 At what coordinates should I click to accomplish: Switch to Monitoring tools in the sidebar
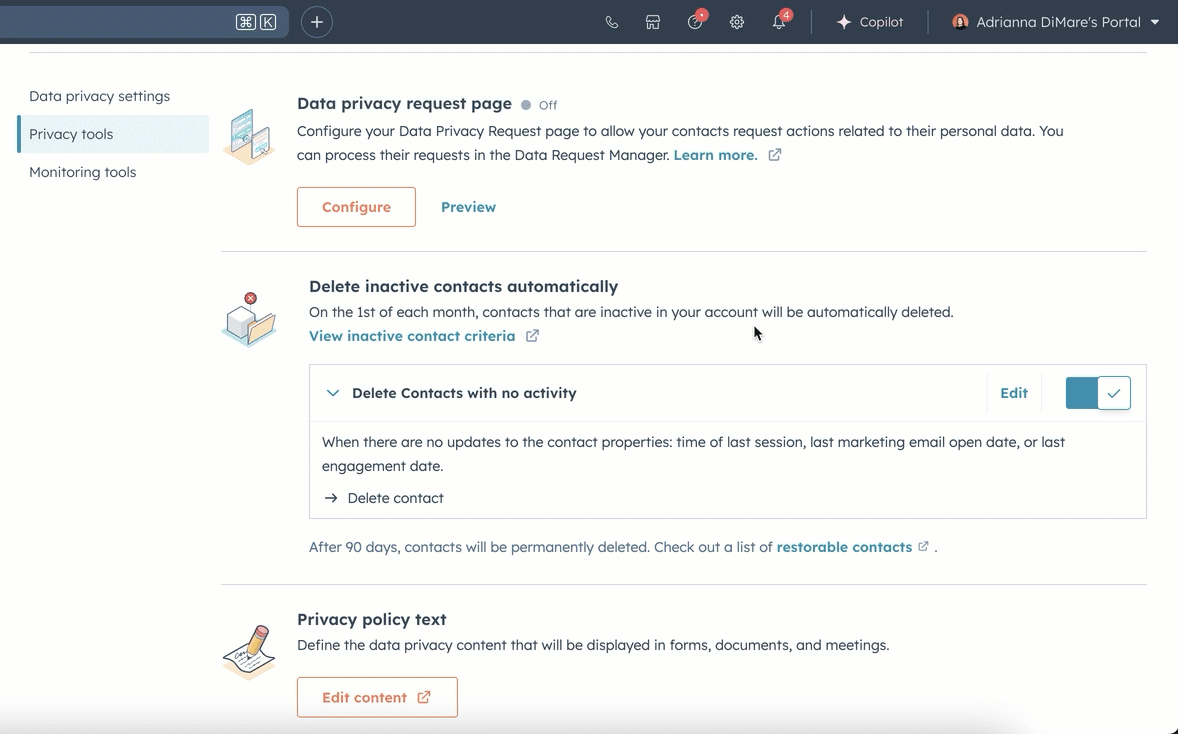[83, 171]
